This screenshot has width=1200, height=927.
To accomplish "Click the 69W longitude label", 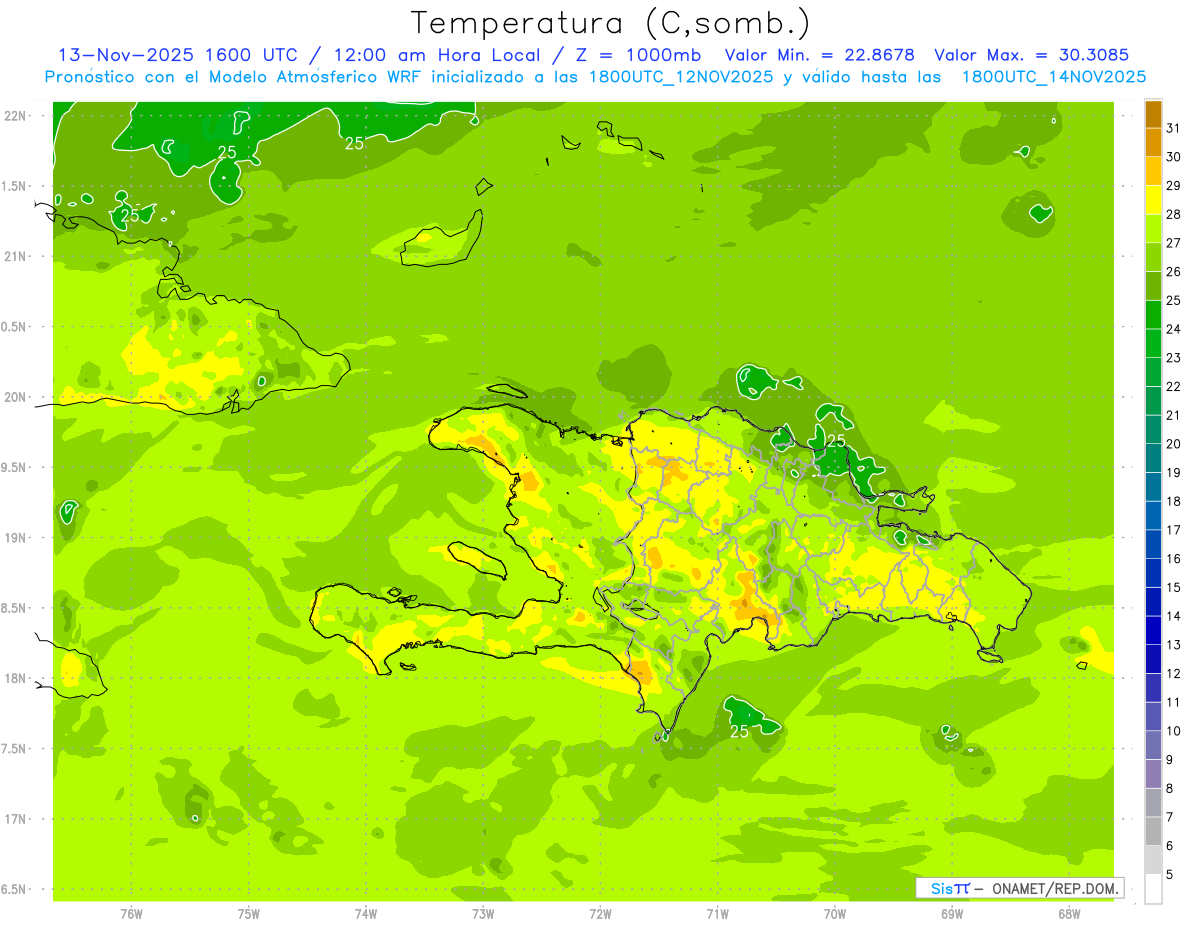I will click(952, 914).
